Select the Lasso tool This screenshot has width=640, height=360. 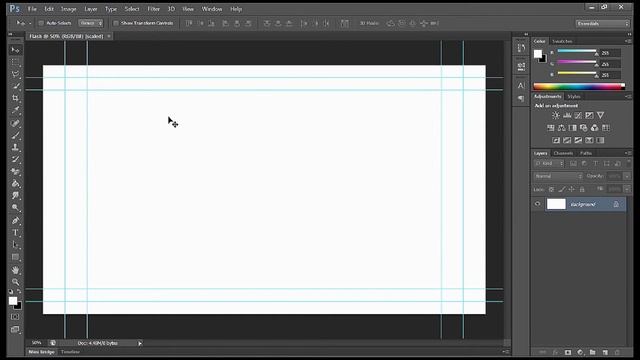(15, 74)
